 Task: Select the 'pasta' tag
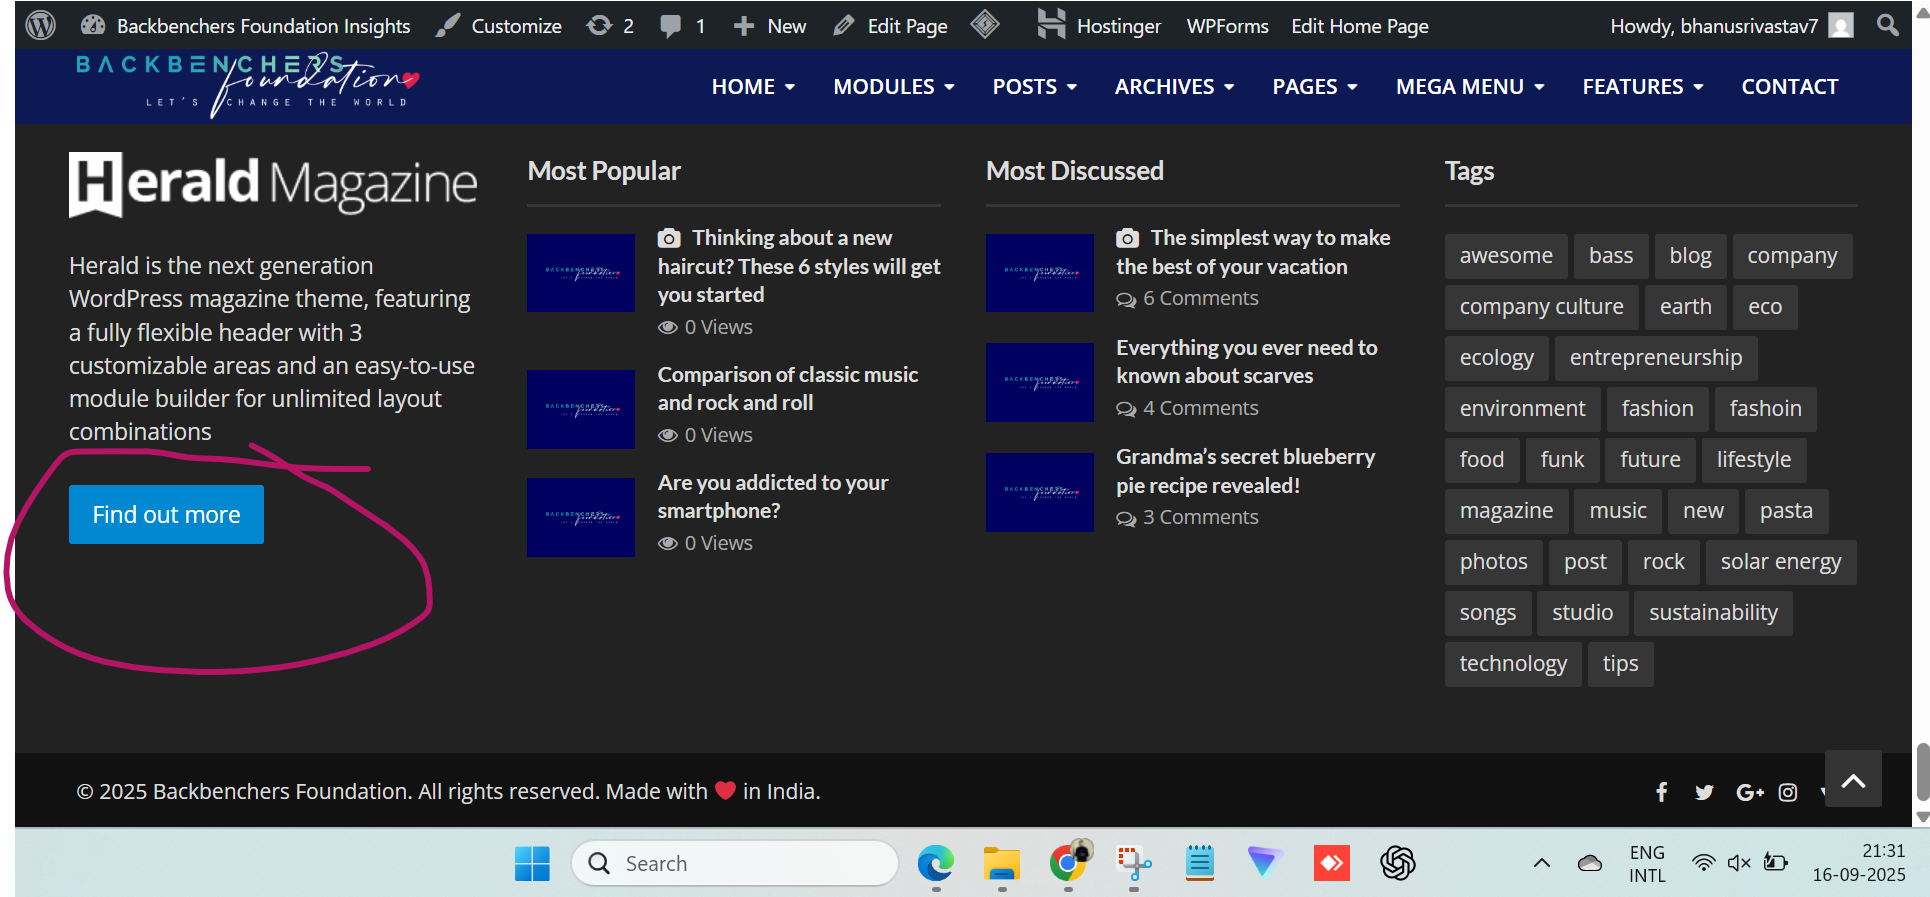pyautogui.click(x=1786, y=511)
